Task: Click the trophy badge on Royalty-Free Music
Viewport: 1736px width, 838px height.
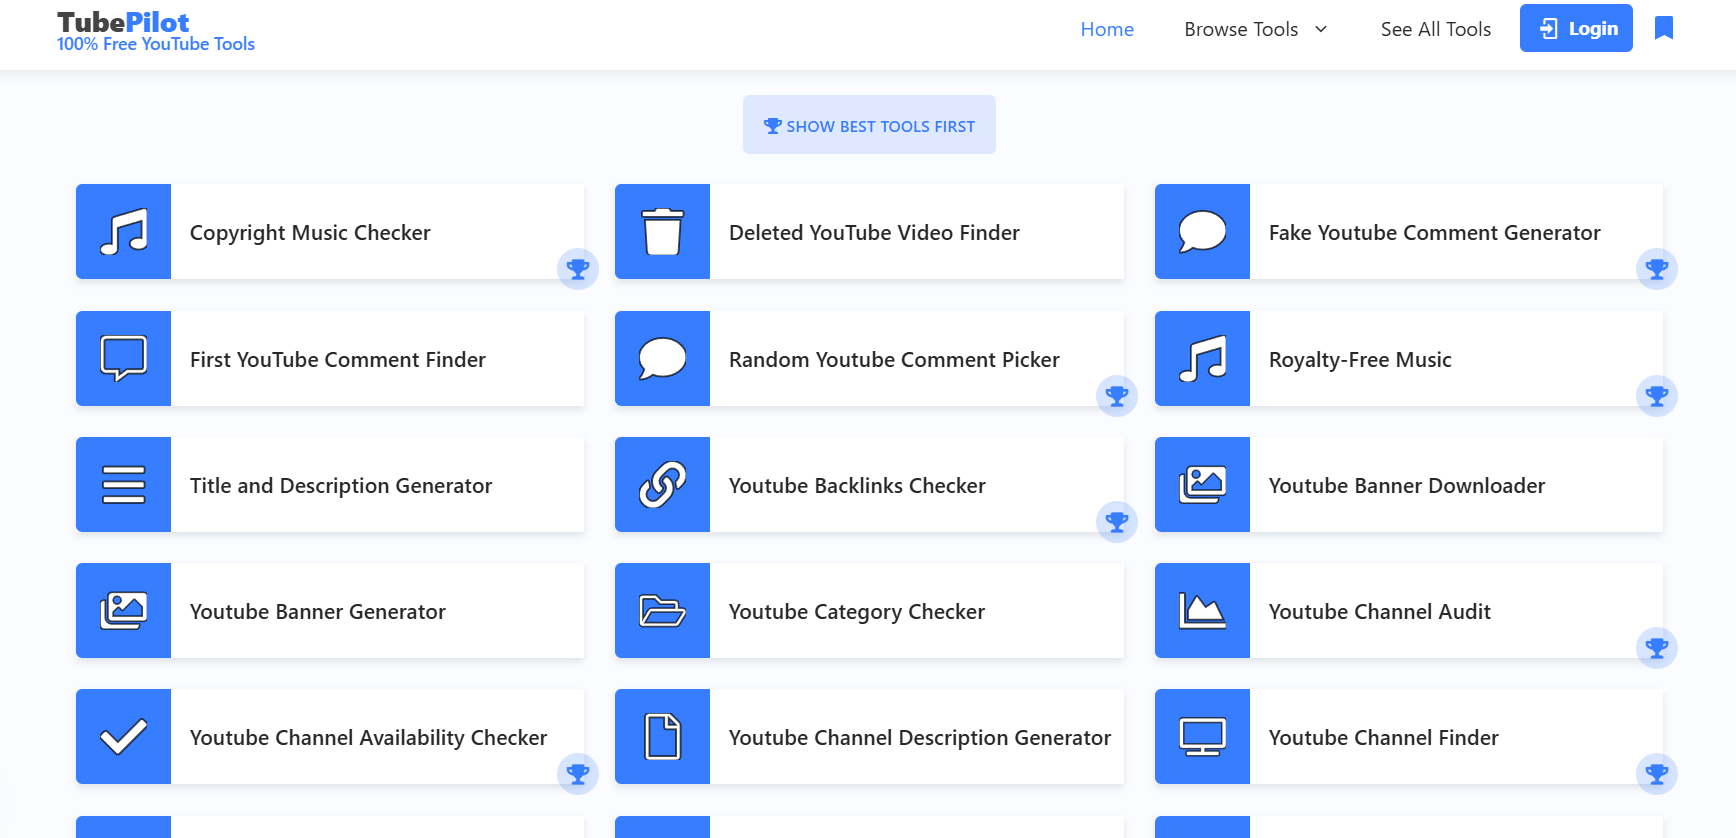Action: coord(1657,395)
